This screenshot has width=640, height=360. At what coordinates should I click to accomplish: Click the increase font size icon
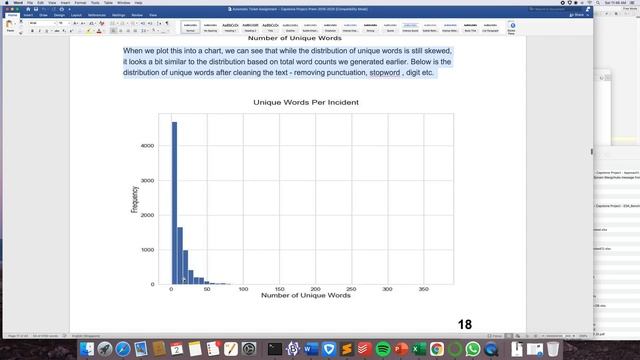click(x=76, y=23)
